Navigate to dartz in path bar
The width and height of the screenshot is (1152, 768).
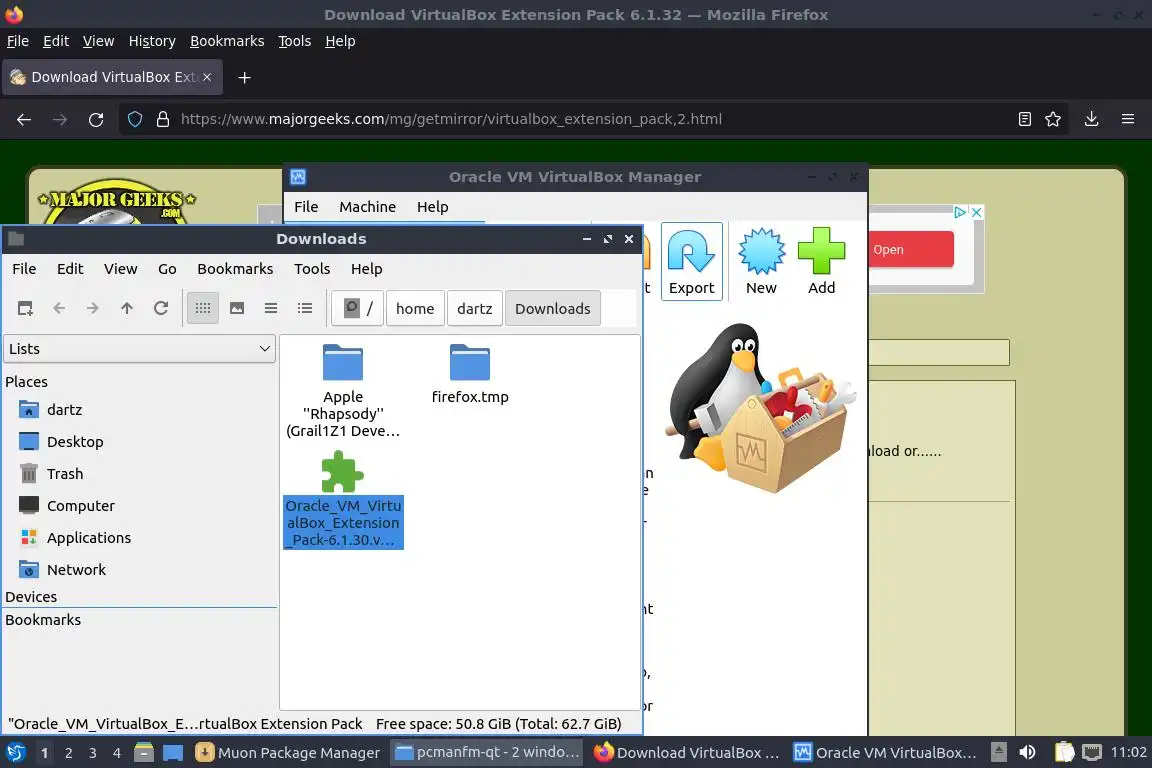click(x=475, y=309)
